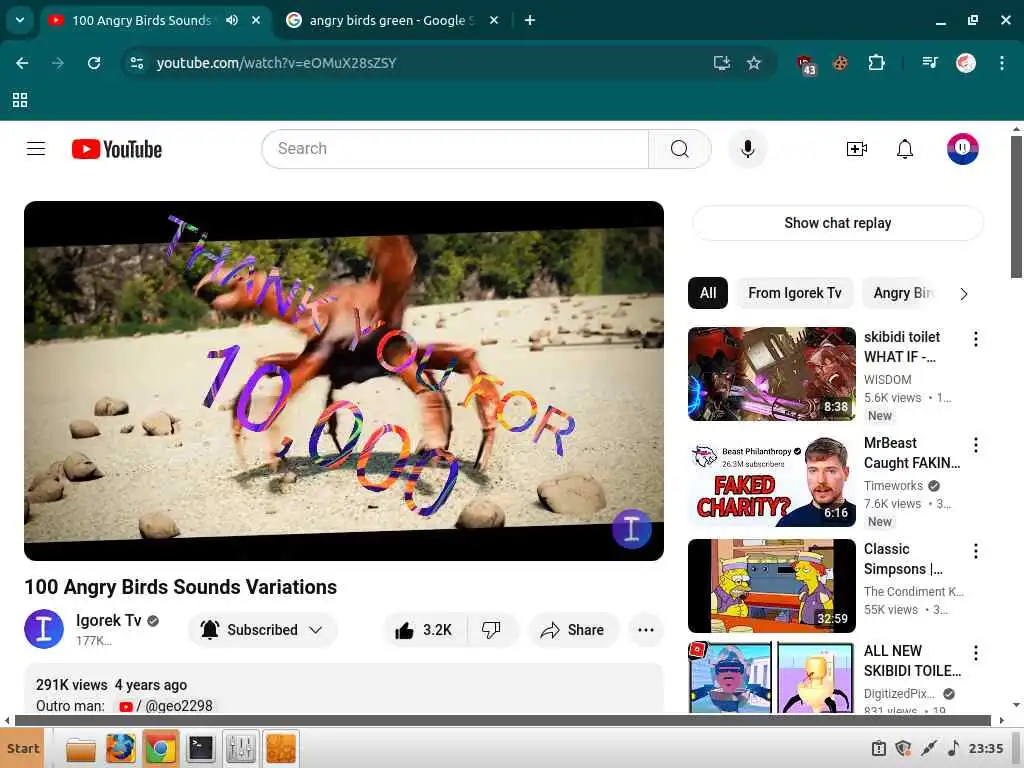Go to the YouTube home logo
This screenshot has width=1024, height=768.
[x=117, y=149]
